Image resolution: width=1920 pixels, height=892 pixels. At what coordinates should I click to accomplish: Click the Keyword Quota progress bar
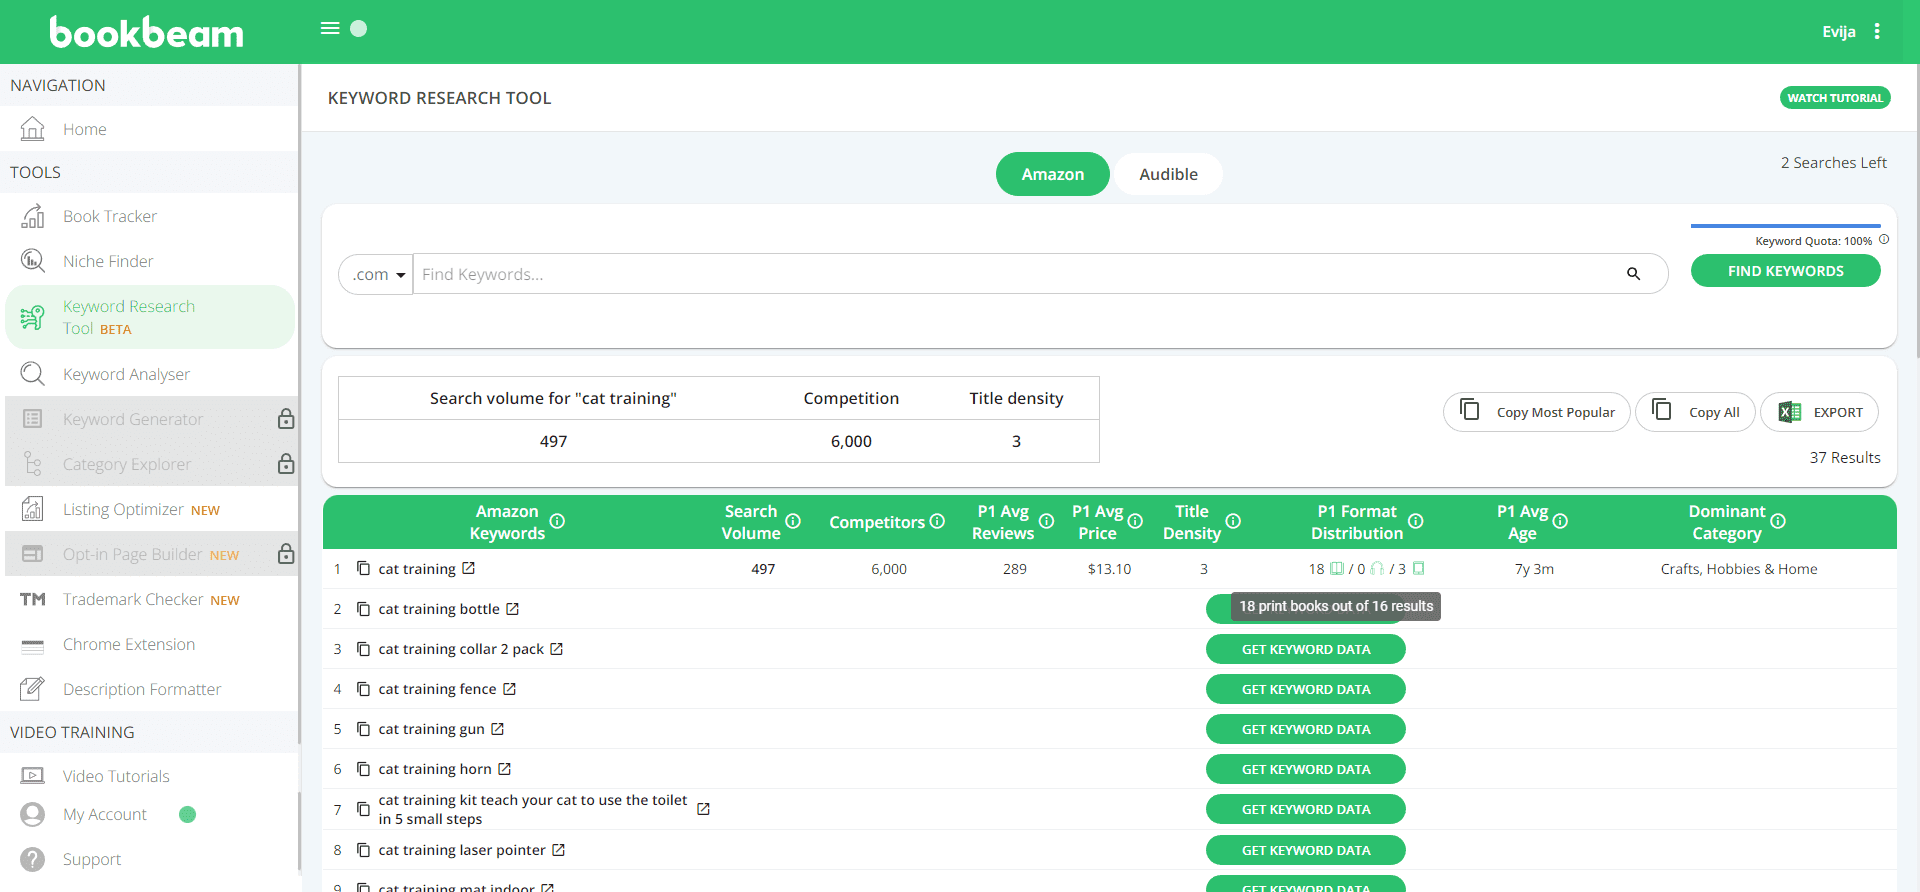point(1785,226)
